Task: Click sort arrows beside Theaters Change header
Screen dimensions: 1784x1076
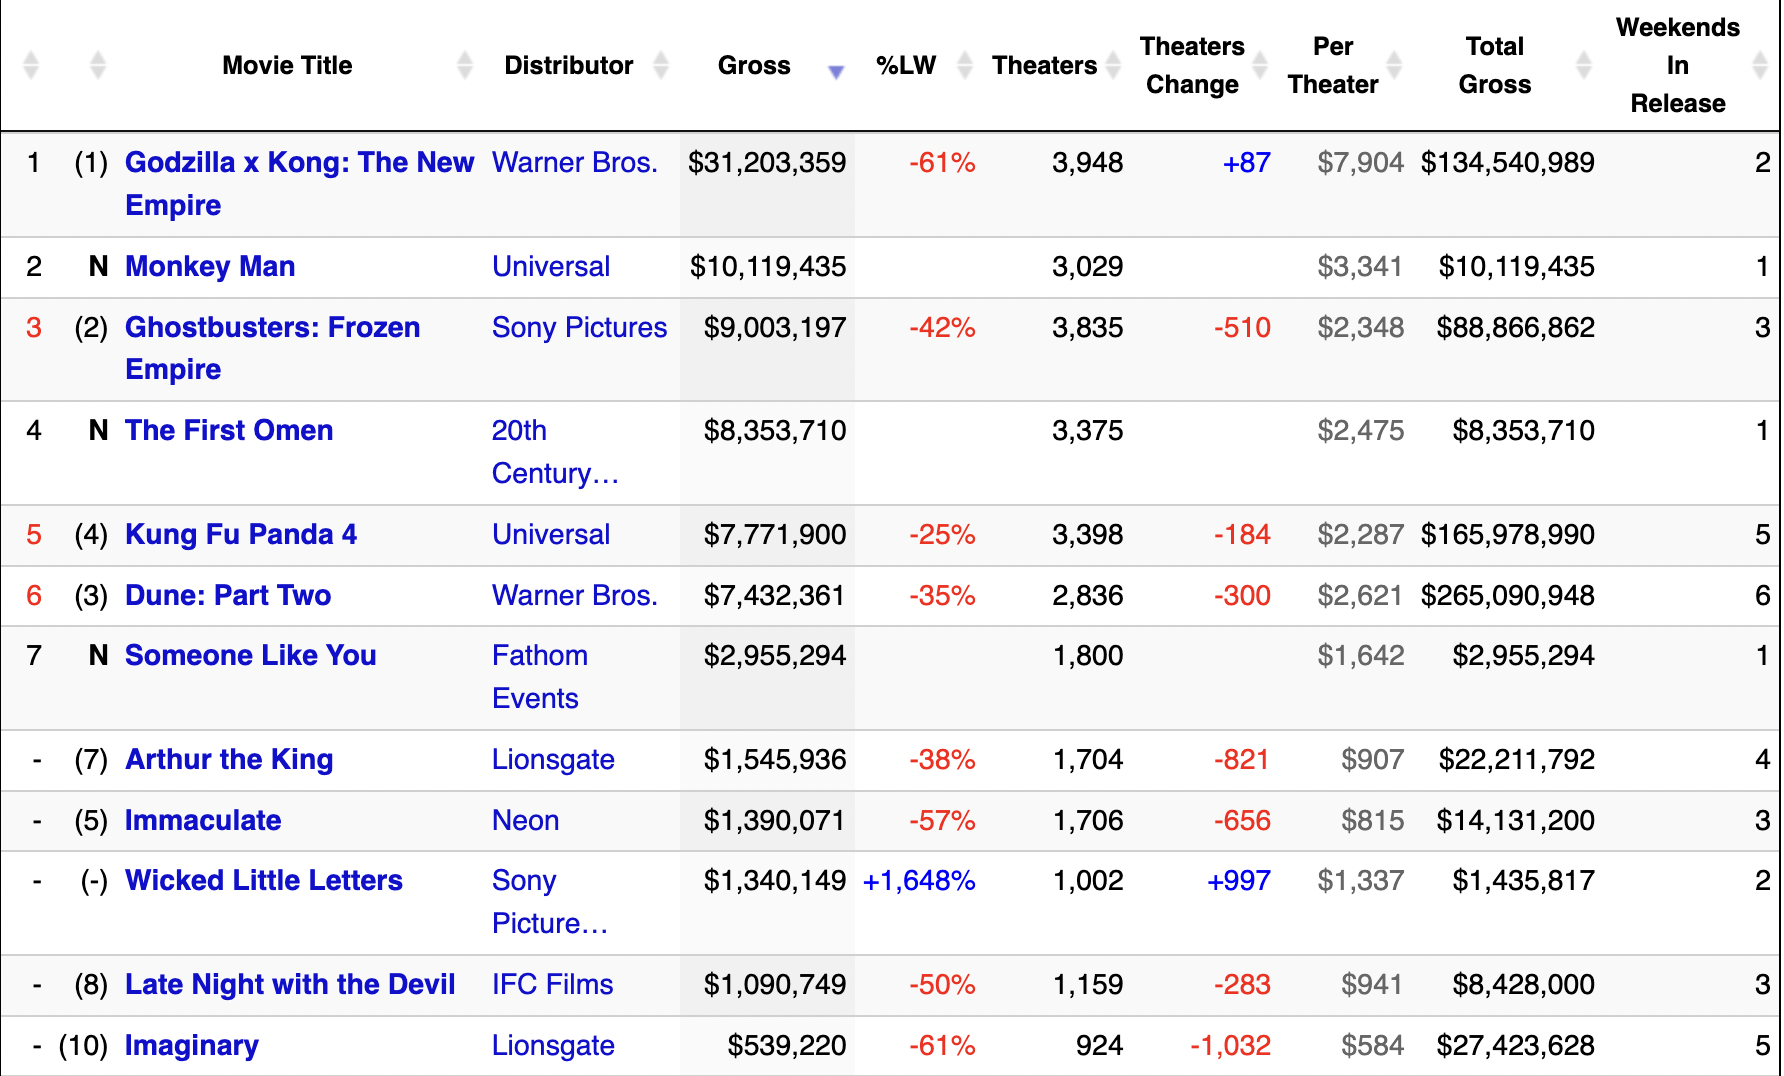Action: click(1260, 65)
